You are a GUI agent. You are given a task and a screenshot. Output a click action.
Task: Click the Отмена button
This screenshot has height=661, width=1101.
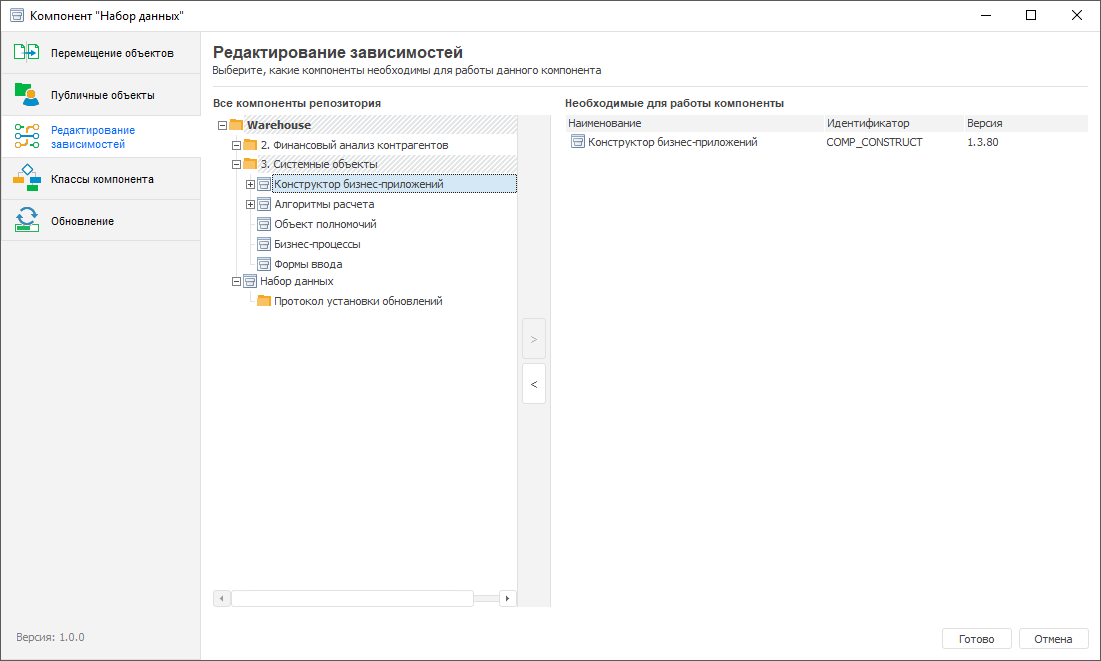coord(1053,639)
